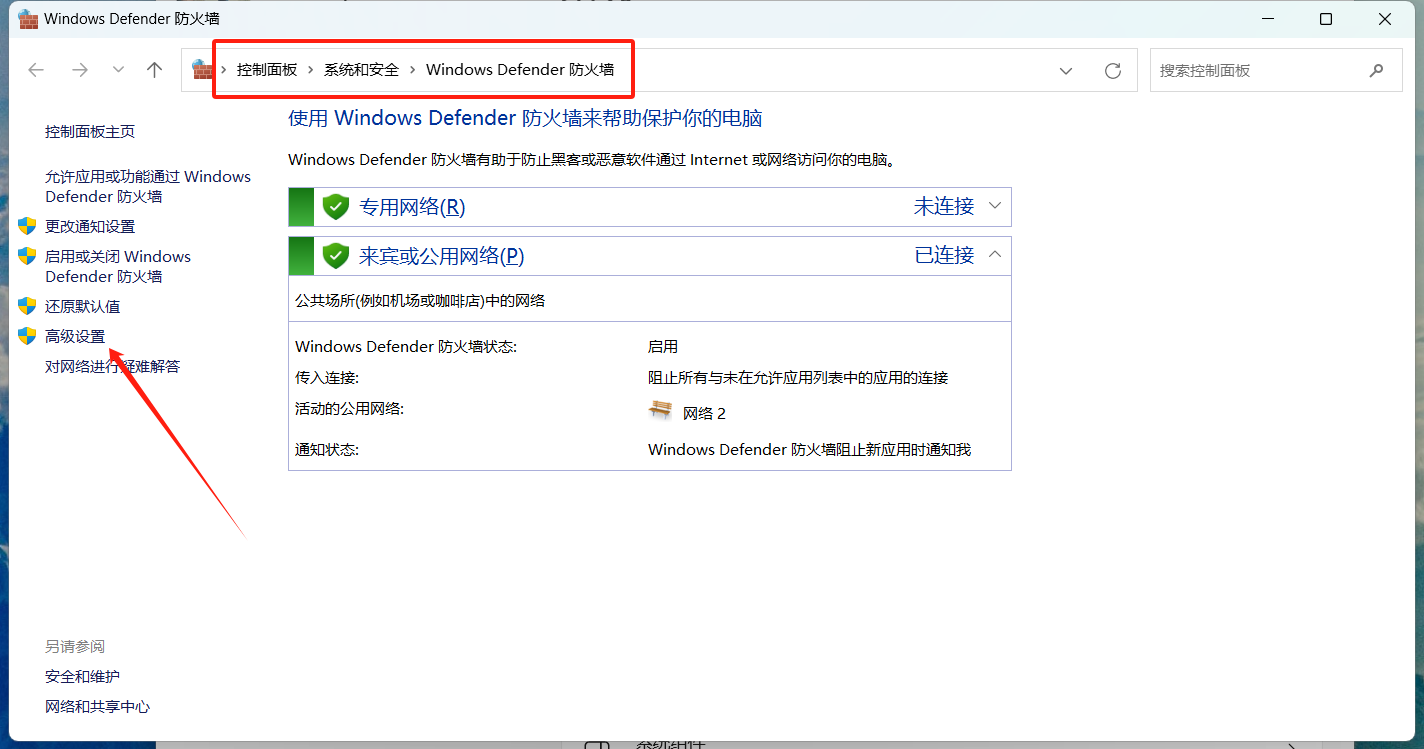The width and height of the screenshot is (1424, 749).
Task: Collapse the 来宾或公用网络 section chevron
Action: click(994, 254)
